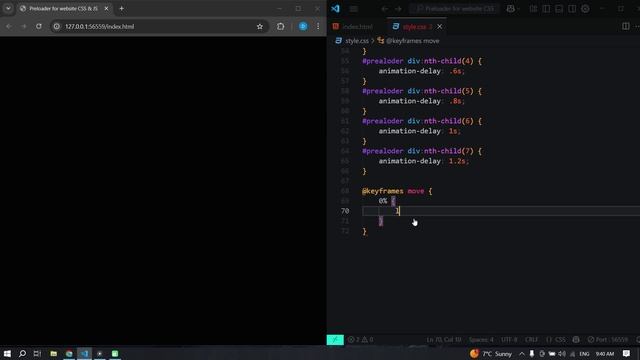640x360 pixels.
Task: Open the VS Code command center search
Action: 454,9
